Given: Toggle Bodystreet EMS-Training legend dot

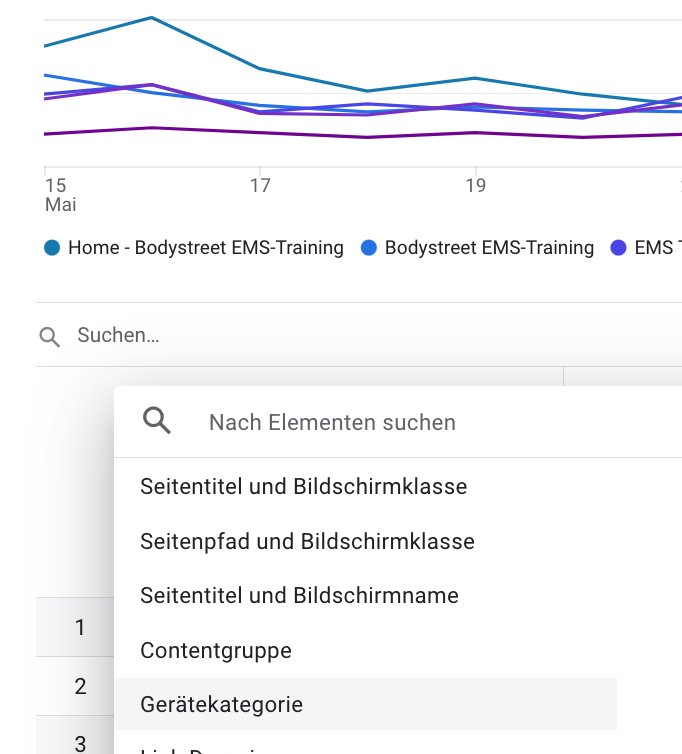Looking at the screenshot, I should 369,248.
